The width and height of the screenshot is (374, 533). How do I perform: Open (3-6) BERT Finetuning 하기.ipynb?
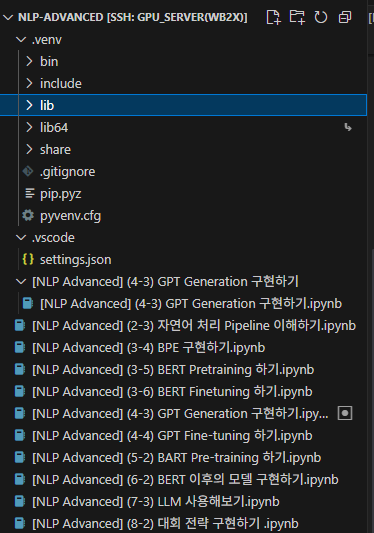coord(172,392)
